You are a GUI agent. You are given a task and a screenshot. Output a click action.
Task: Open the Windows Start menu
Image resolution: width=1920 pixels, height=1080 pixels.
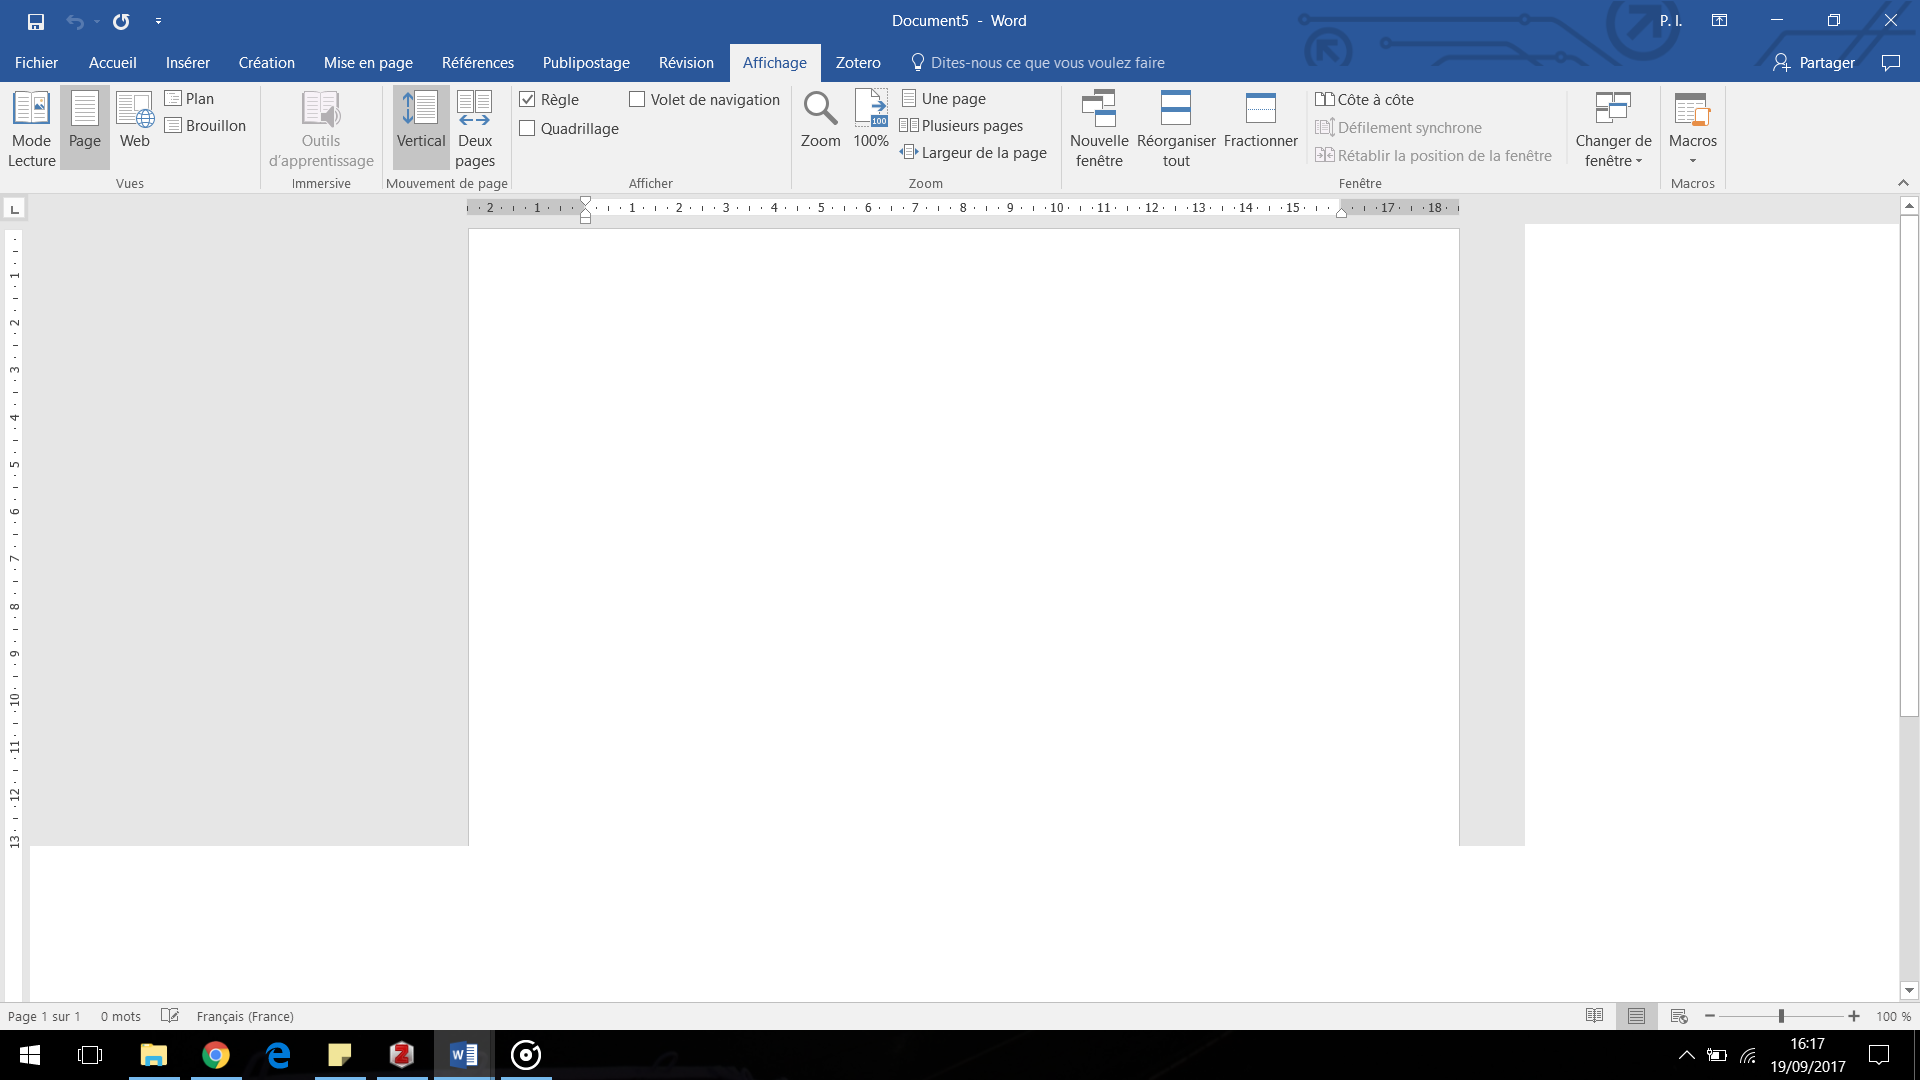point(30,1054)
